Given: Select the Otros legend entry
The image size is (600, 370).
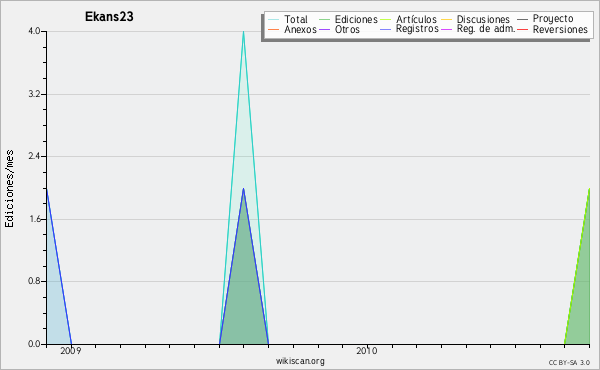Looking at the screenshot, I should coord(347,29).
